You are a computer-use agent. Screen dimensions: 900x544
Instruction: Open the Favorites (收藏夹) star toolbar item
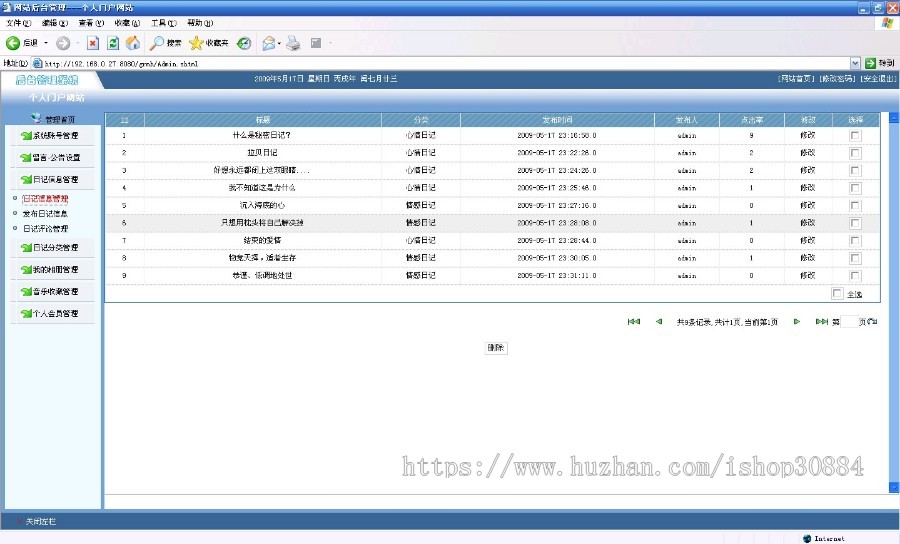point(209,43)
